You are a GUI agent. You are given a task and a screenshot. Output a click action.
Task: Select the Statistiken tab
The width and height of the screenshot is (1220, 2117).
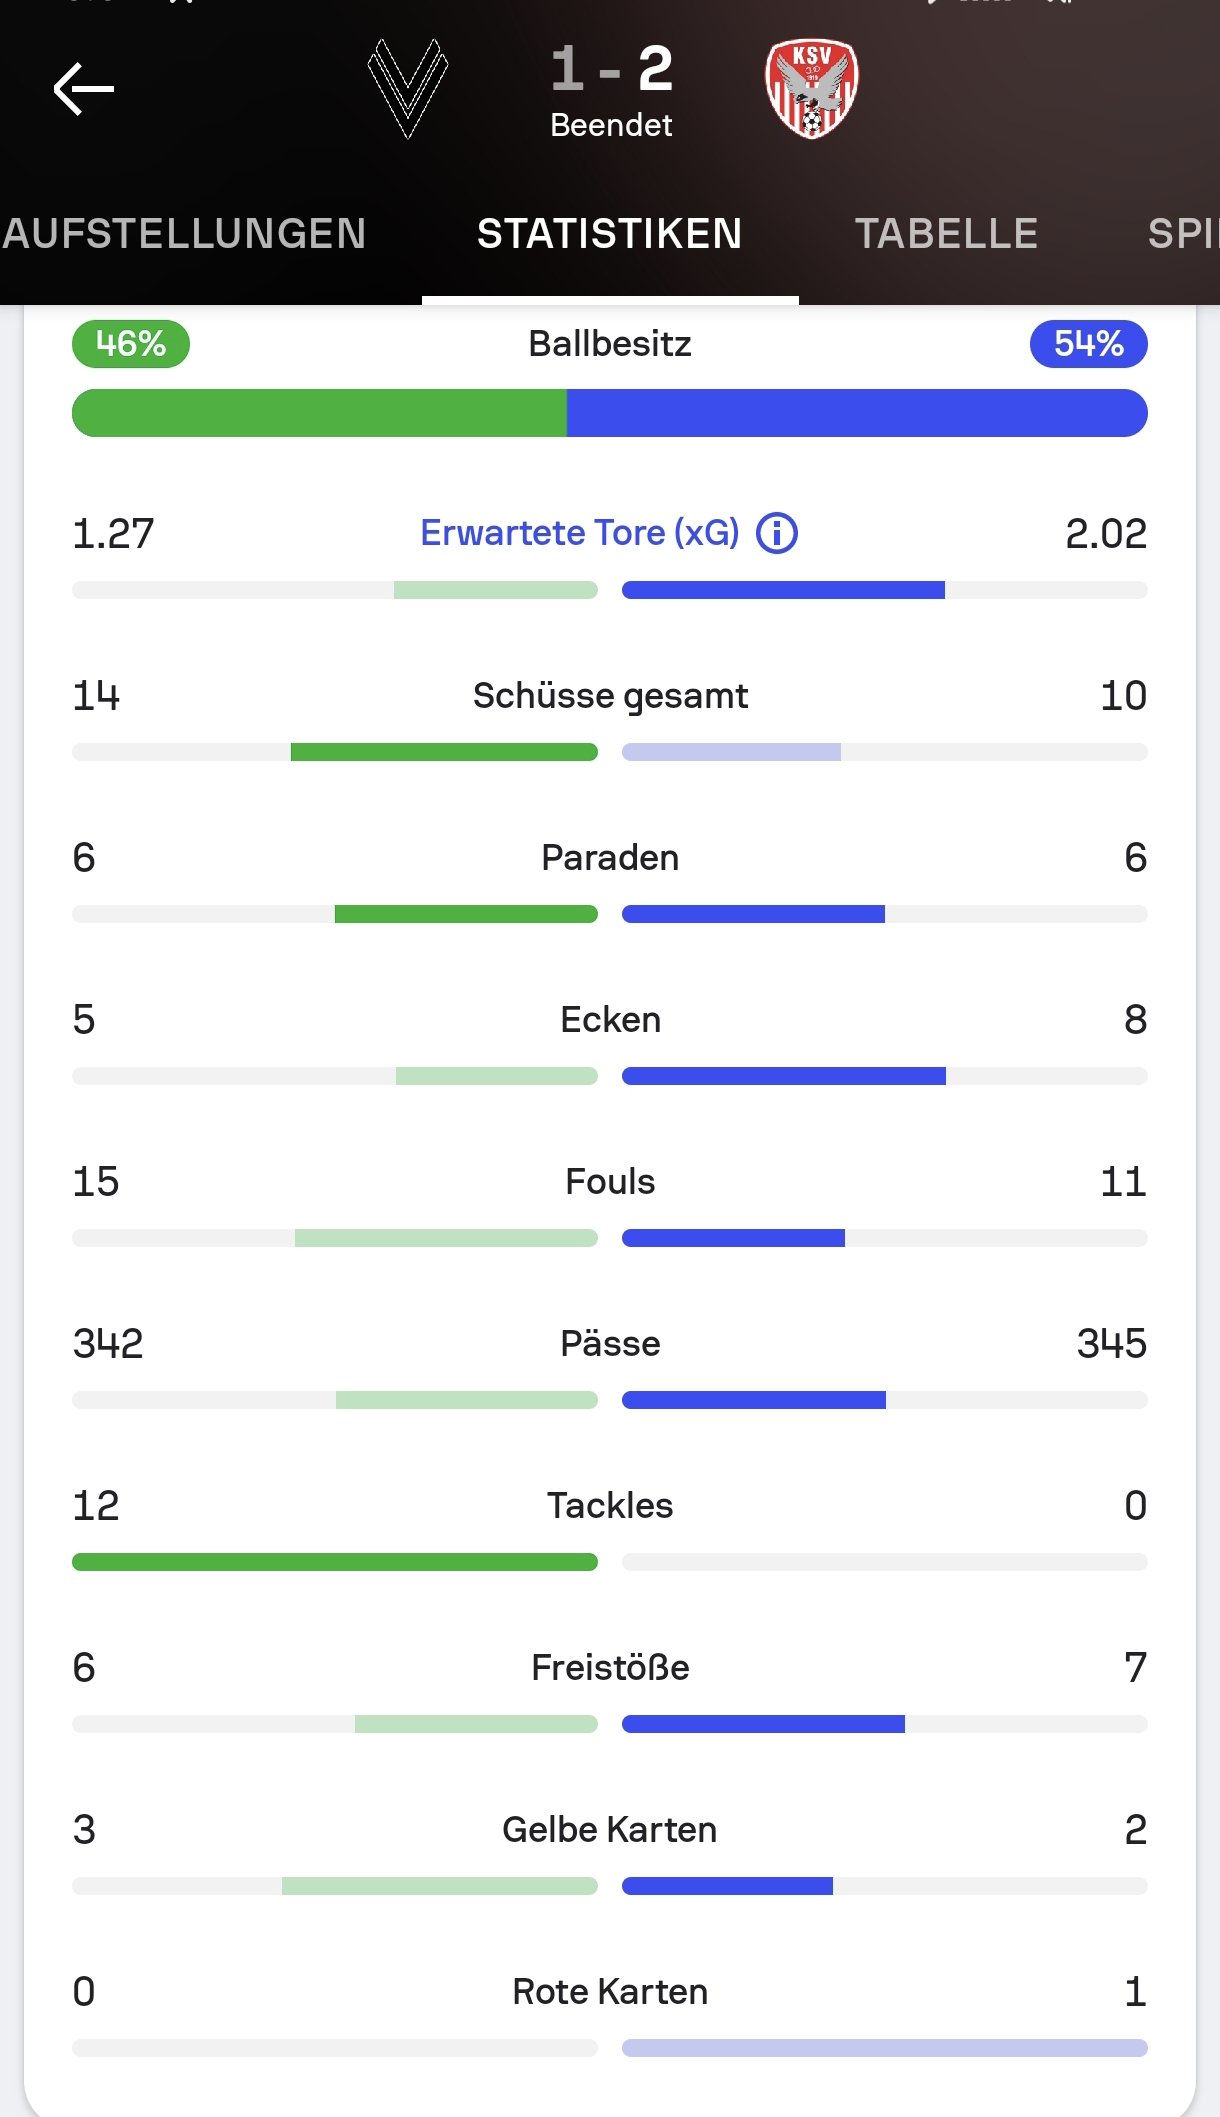(x=610, y=234)
